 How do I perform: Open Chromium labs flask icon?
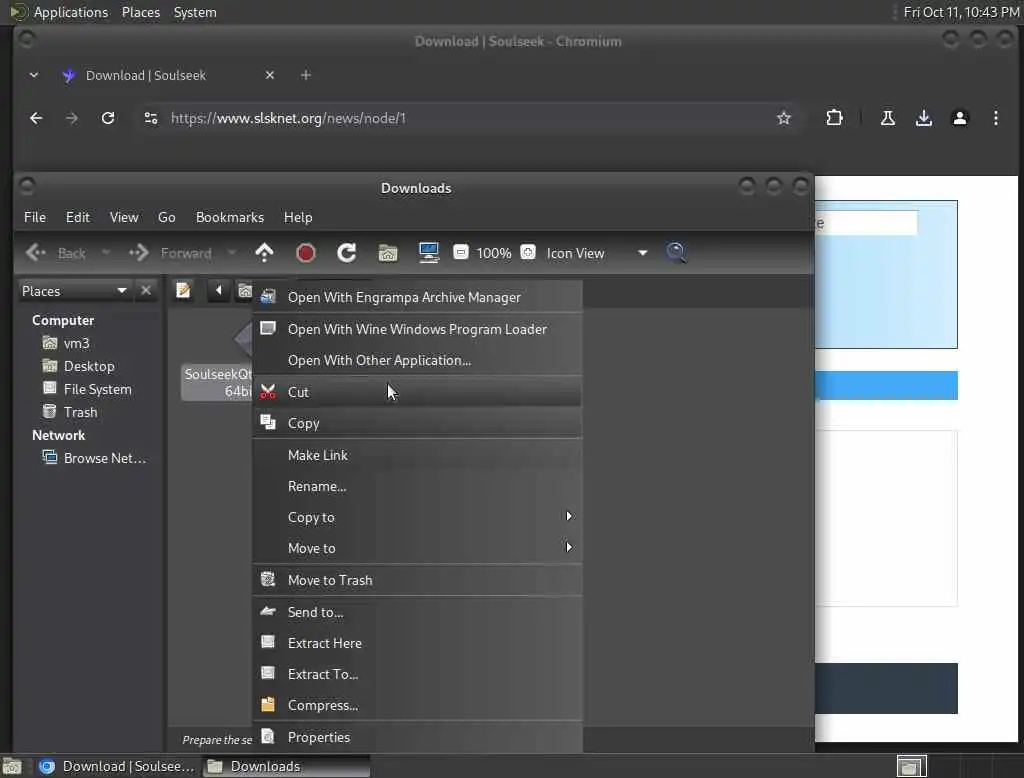point(888,118)
